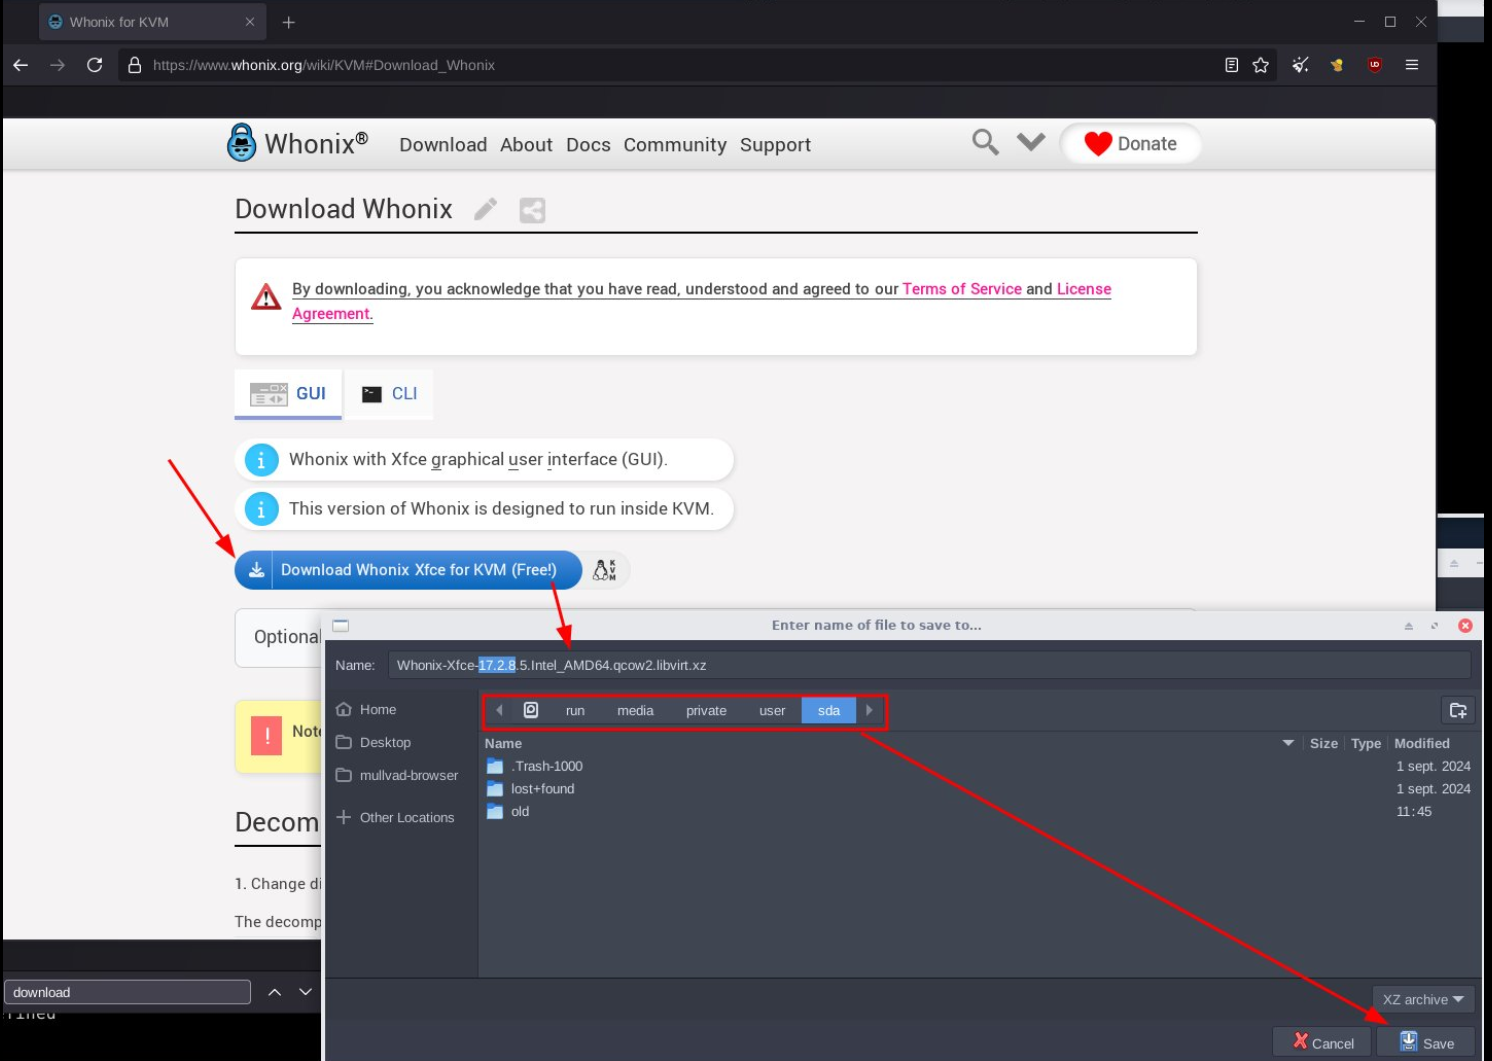Screen dimensions: 1492x1061
Task: Click the path bar left arrow
Action: (x=499, y=710)
